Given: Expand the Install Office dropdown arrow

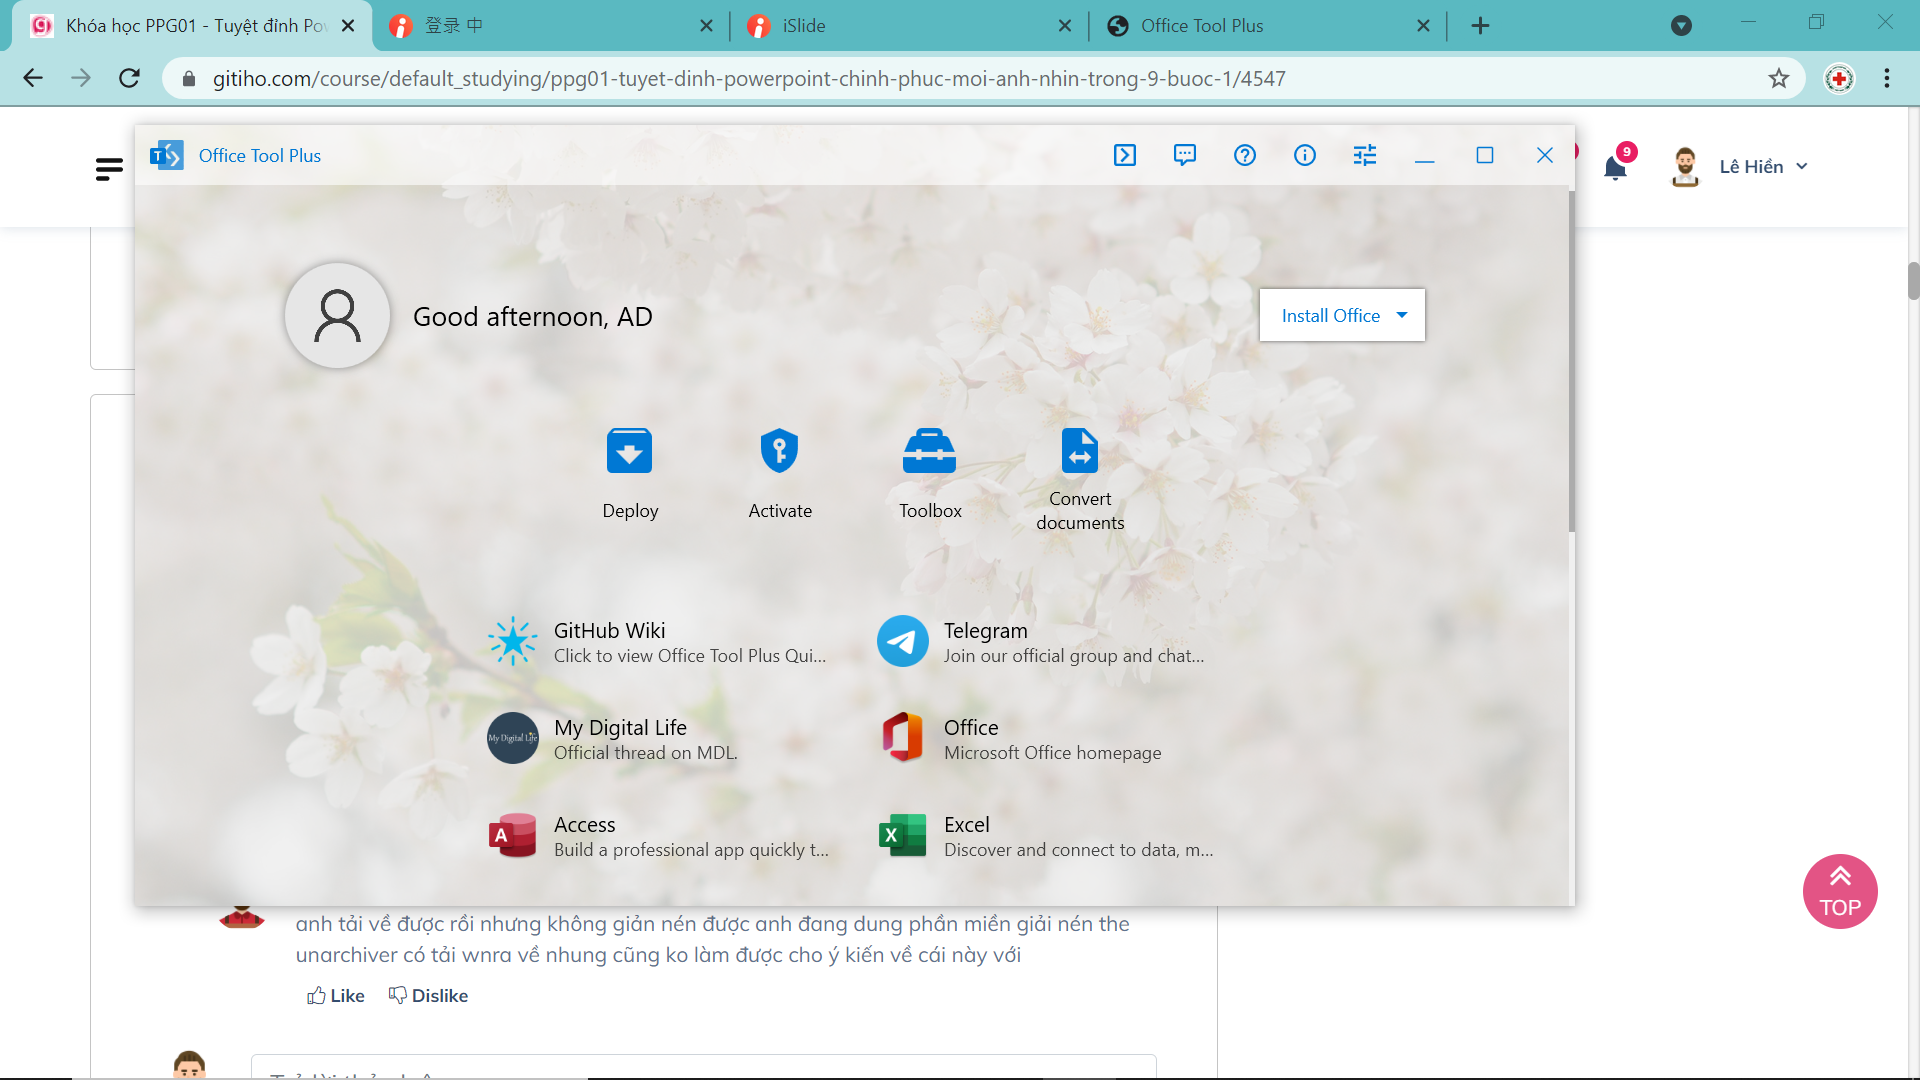Looking at the screenshot, I should 1402,315.
